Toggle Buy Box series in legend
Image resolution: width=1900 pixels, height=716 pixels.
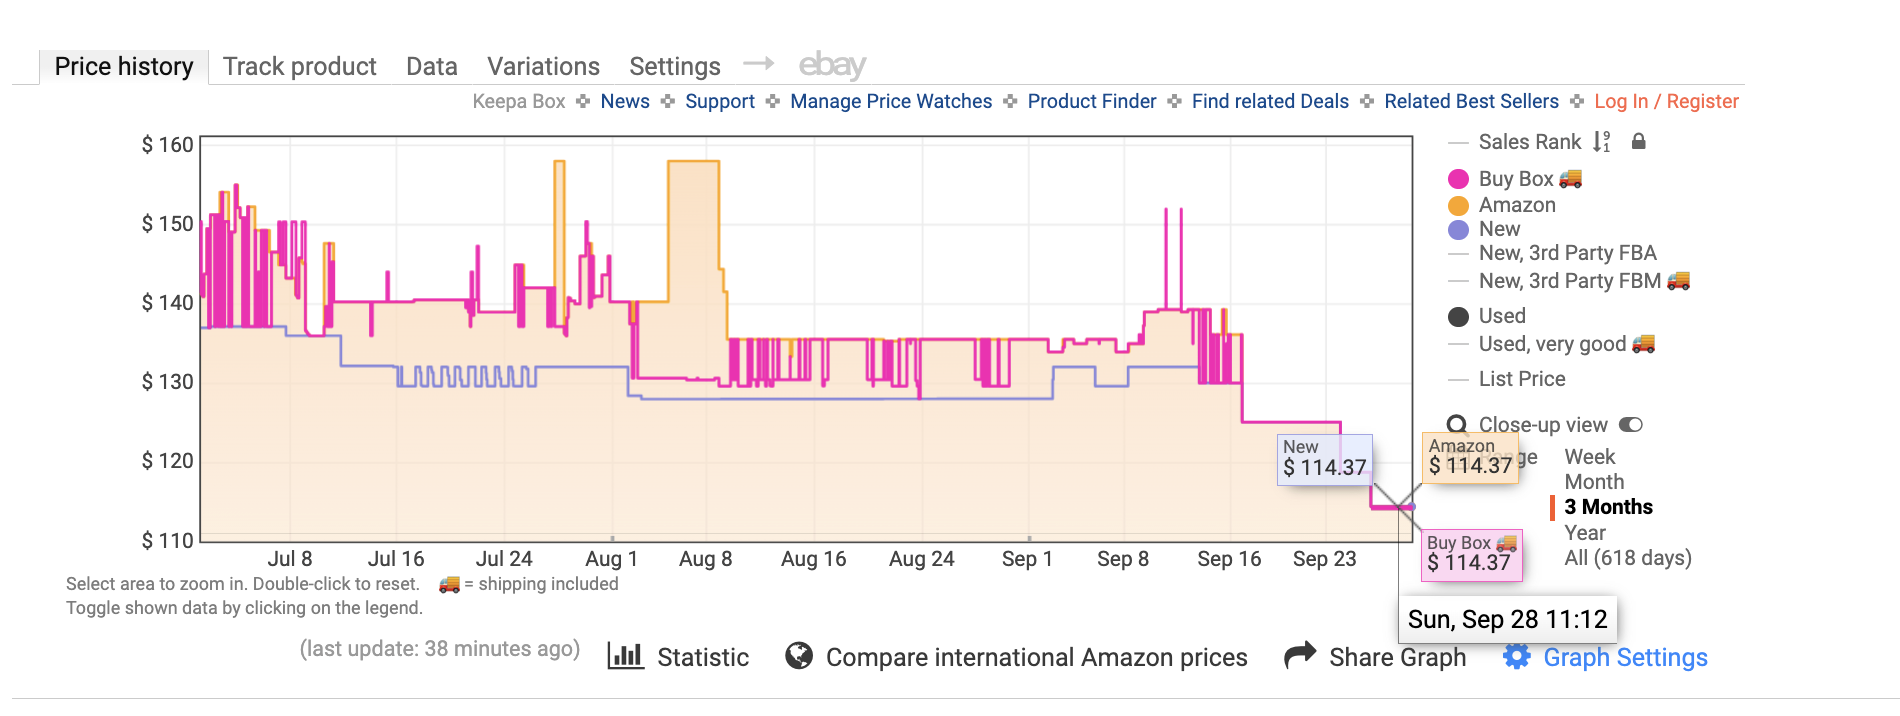coord(1459,179)
